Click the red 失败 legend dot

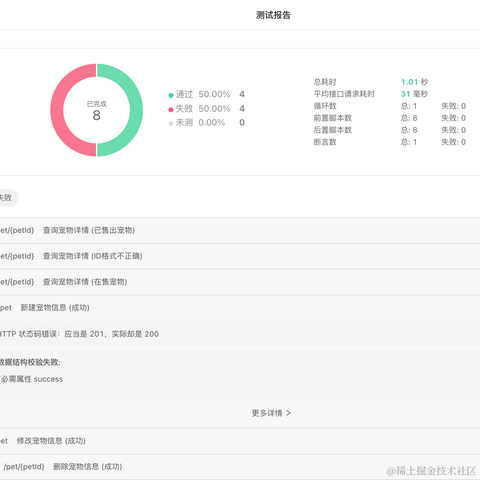tap(171, 110)
